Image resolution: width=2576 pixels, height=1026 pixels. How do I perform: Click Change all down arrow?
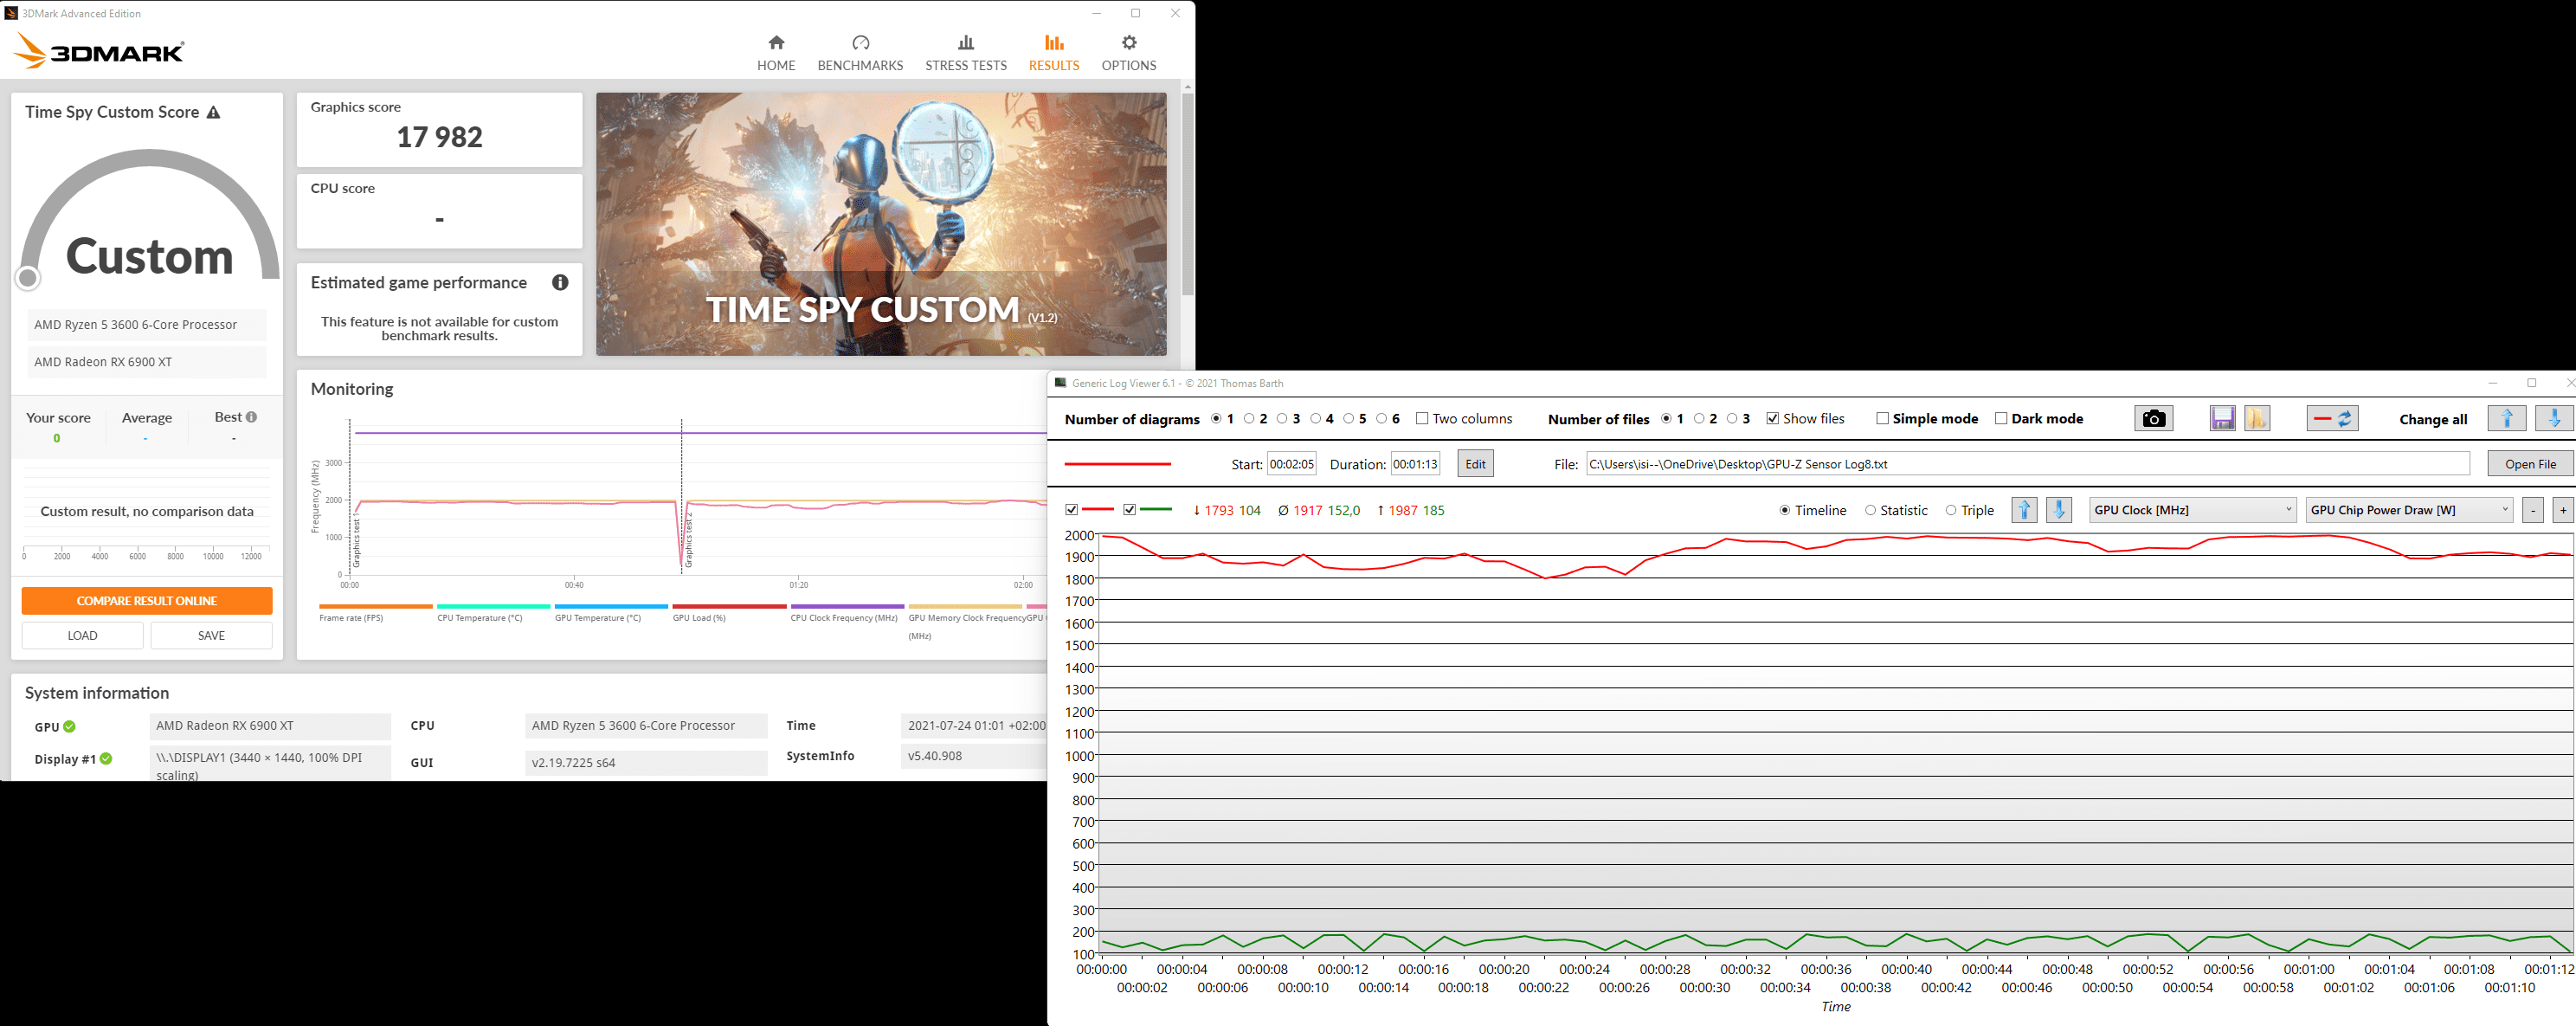pyautogui.click(x=2554, y=418)
